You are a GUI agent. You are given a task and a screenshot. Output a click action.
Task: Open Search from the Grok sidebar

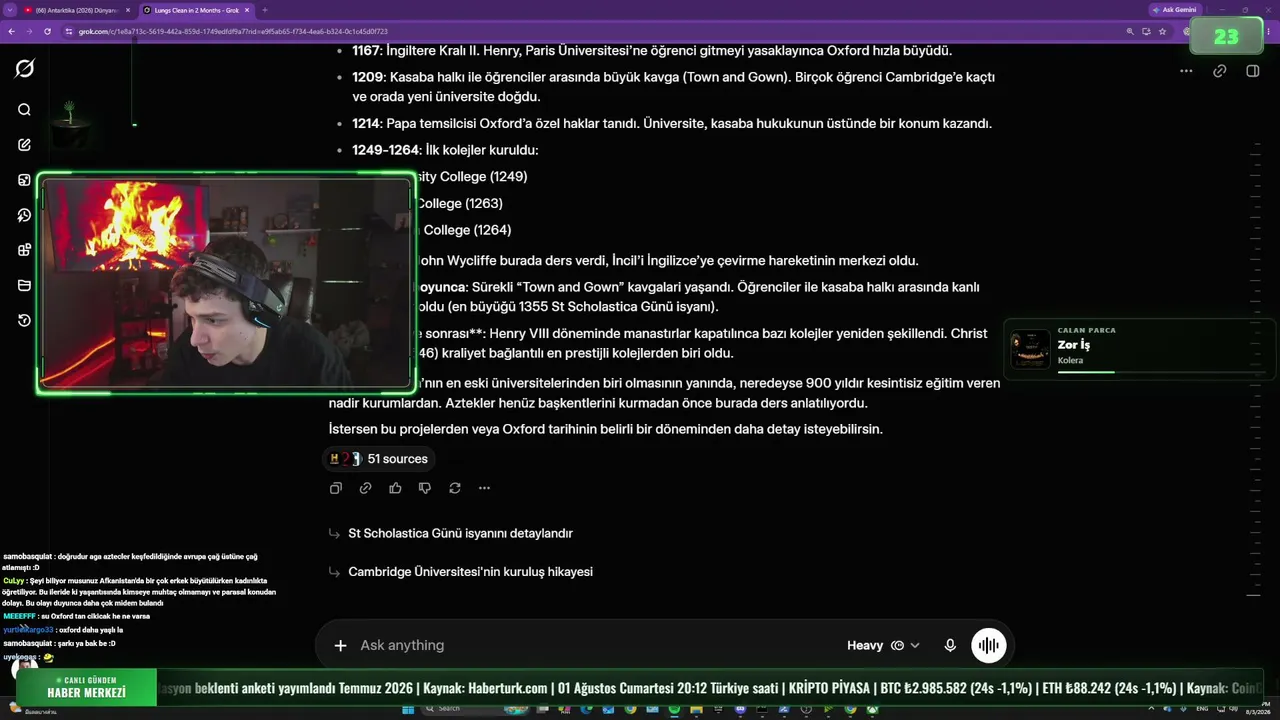point(25,110)
